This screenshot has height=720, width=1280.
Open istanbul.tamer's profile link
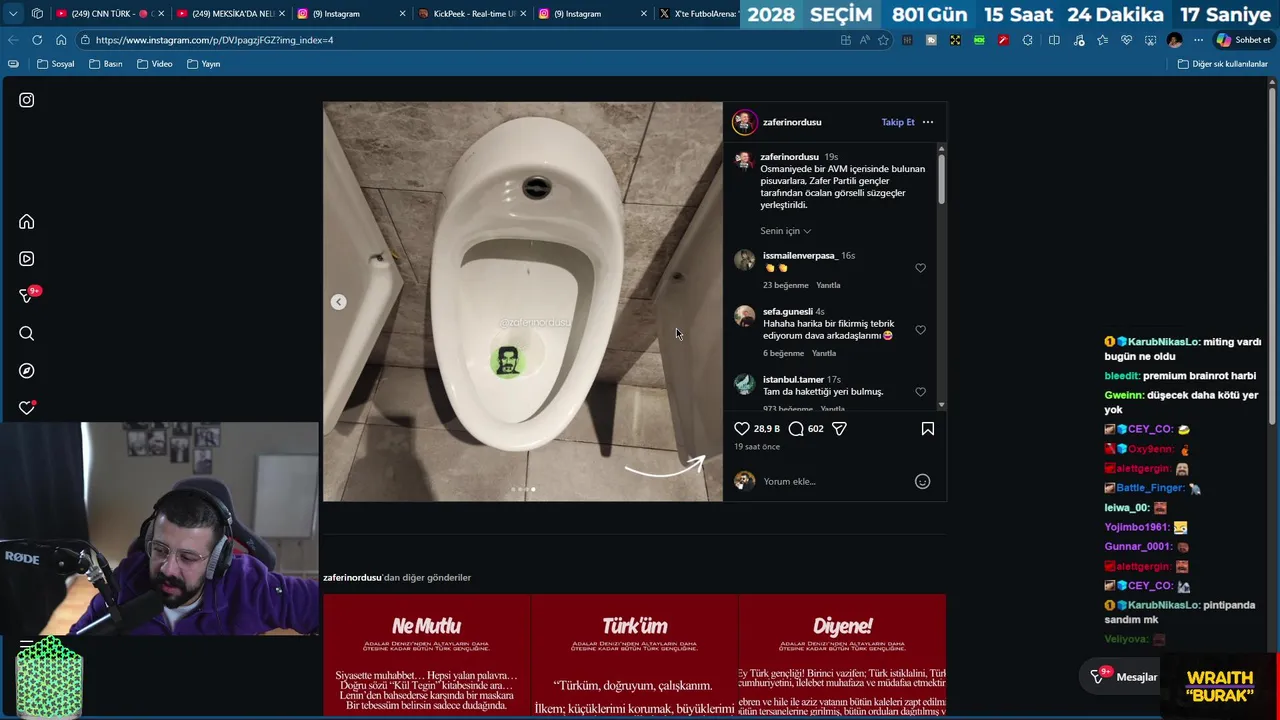coord(793,380)
